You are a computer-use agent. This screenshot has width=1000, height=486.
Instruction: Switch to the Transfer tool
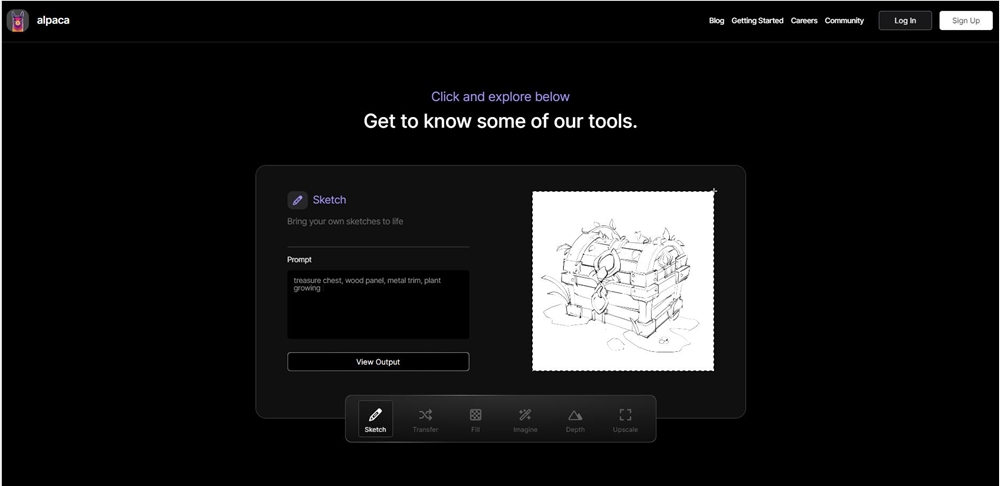coord(425,419)
